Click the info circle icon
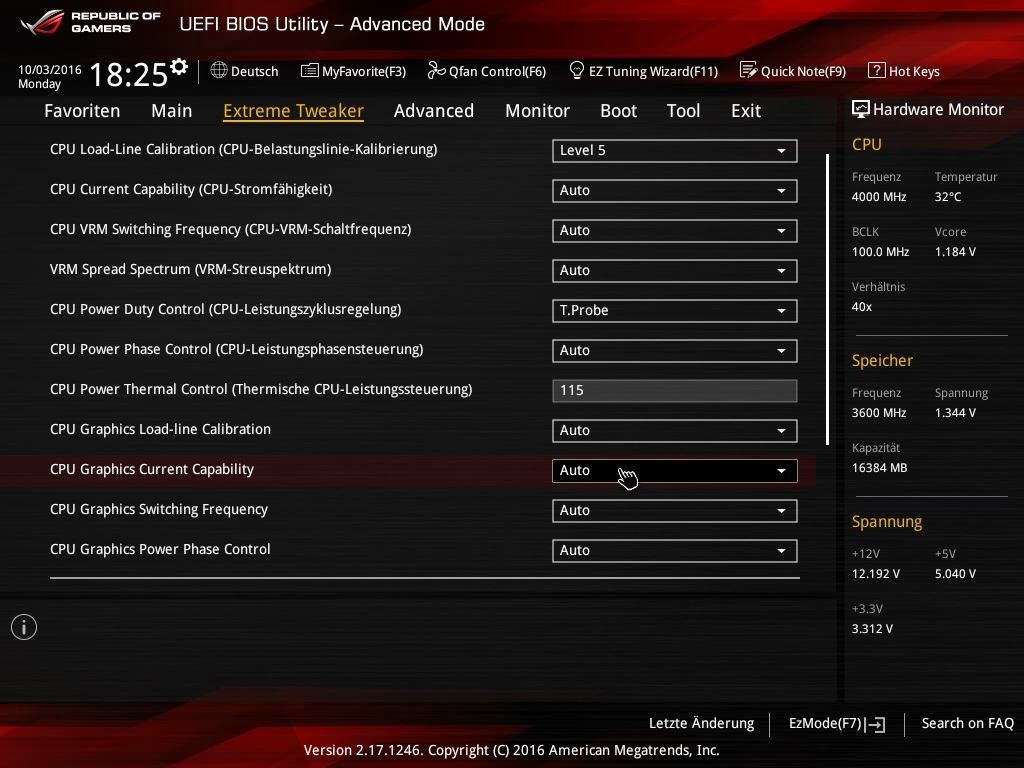The image size is (1024, 768). point(24,628)
